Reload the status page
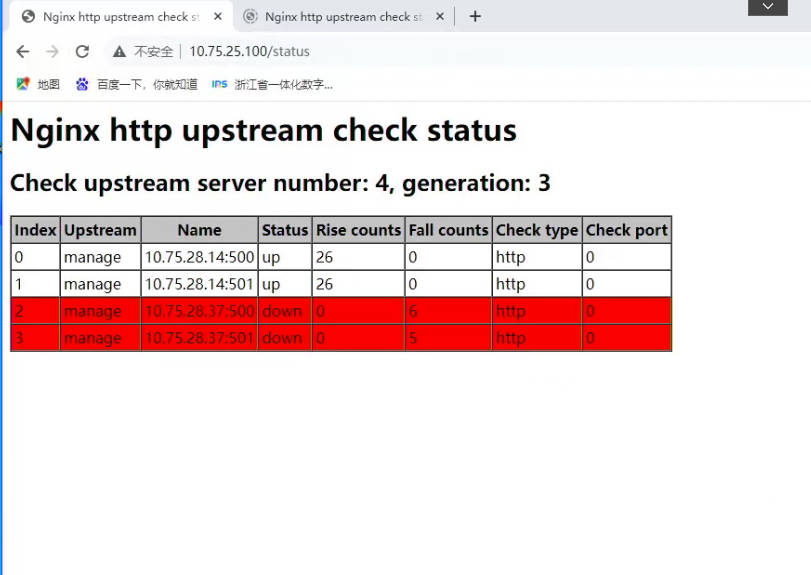This screenshot has width=811, height=575. [82, 51]
